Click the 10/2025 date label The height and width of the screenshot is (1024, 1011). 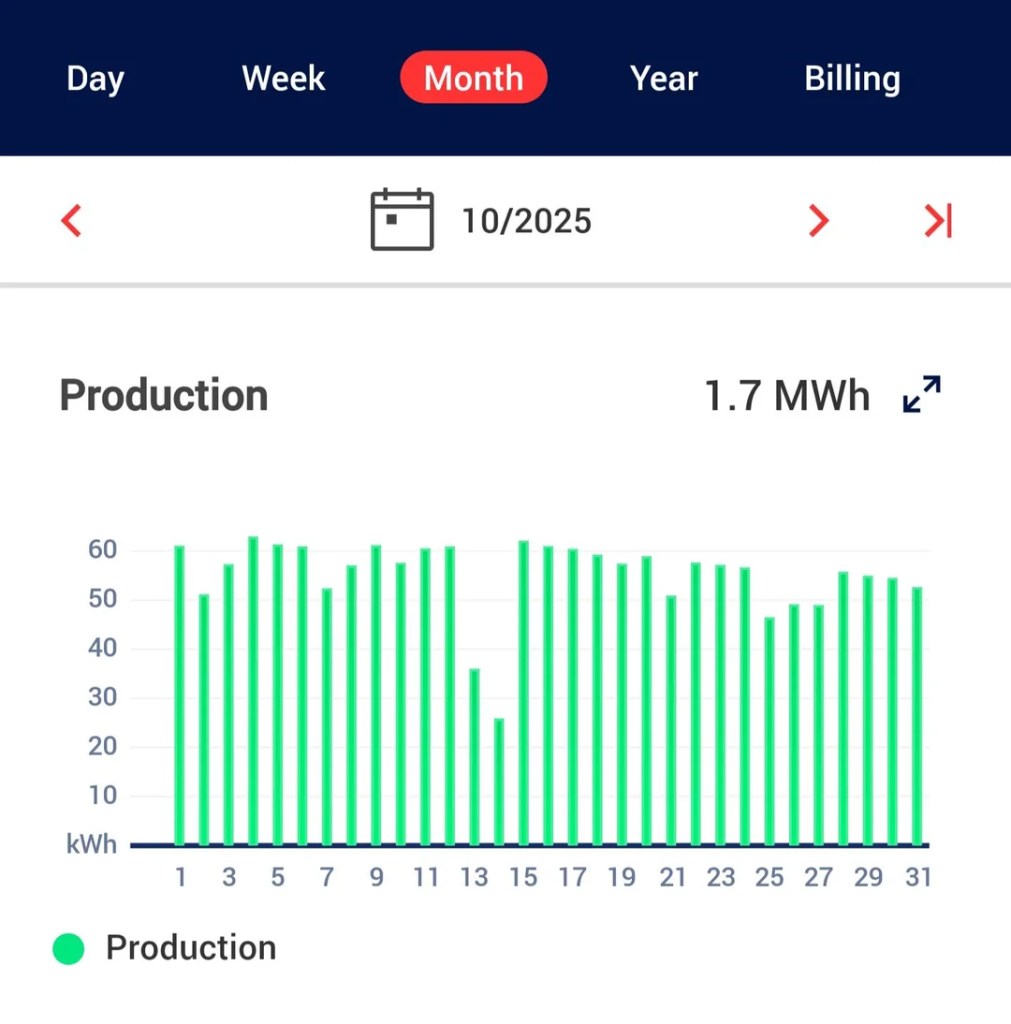point(526,220)
